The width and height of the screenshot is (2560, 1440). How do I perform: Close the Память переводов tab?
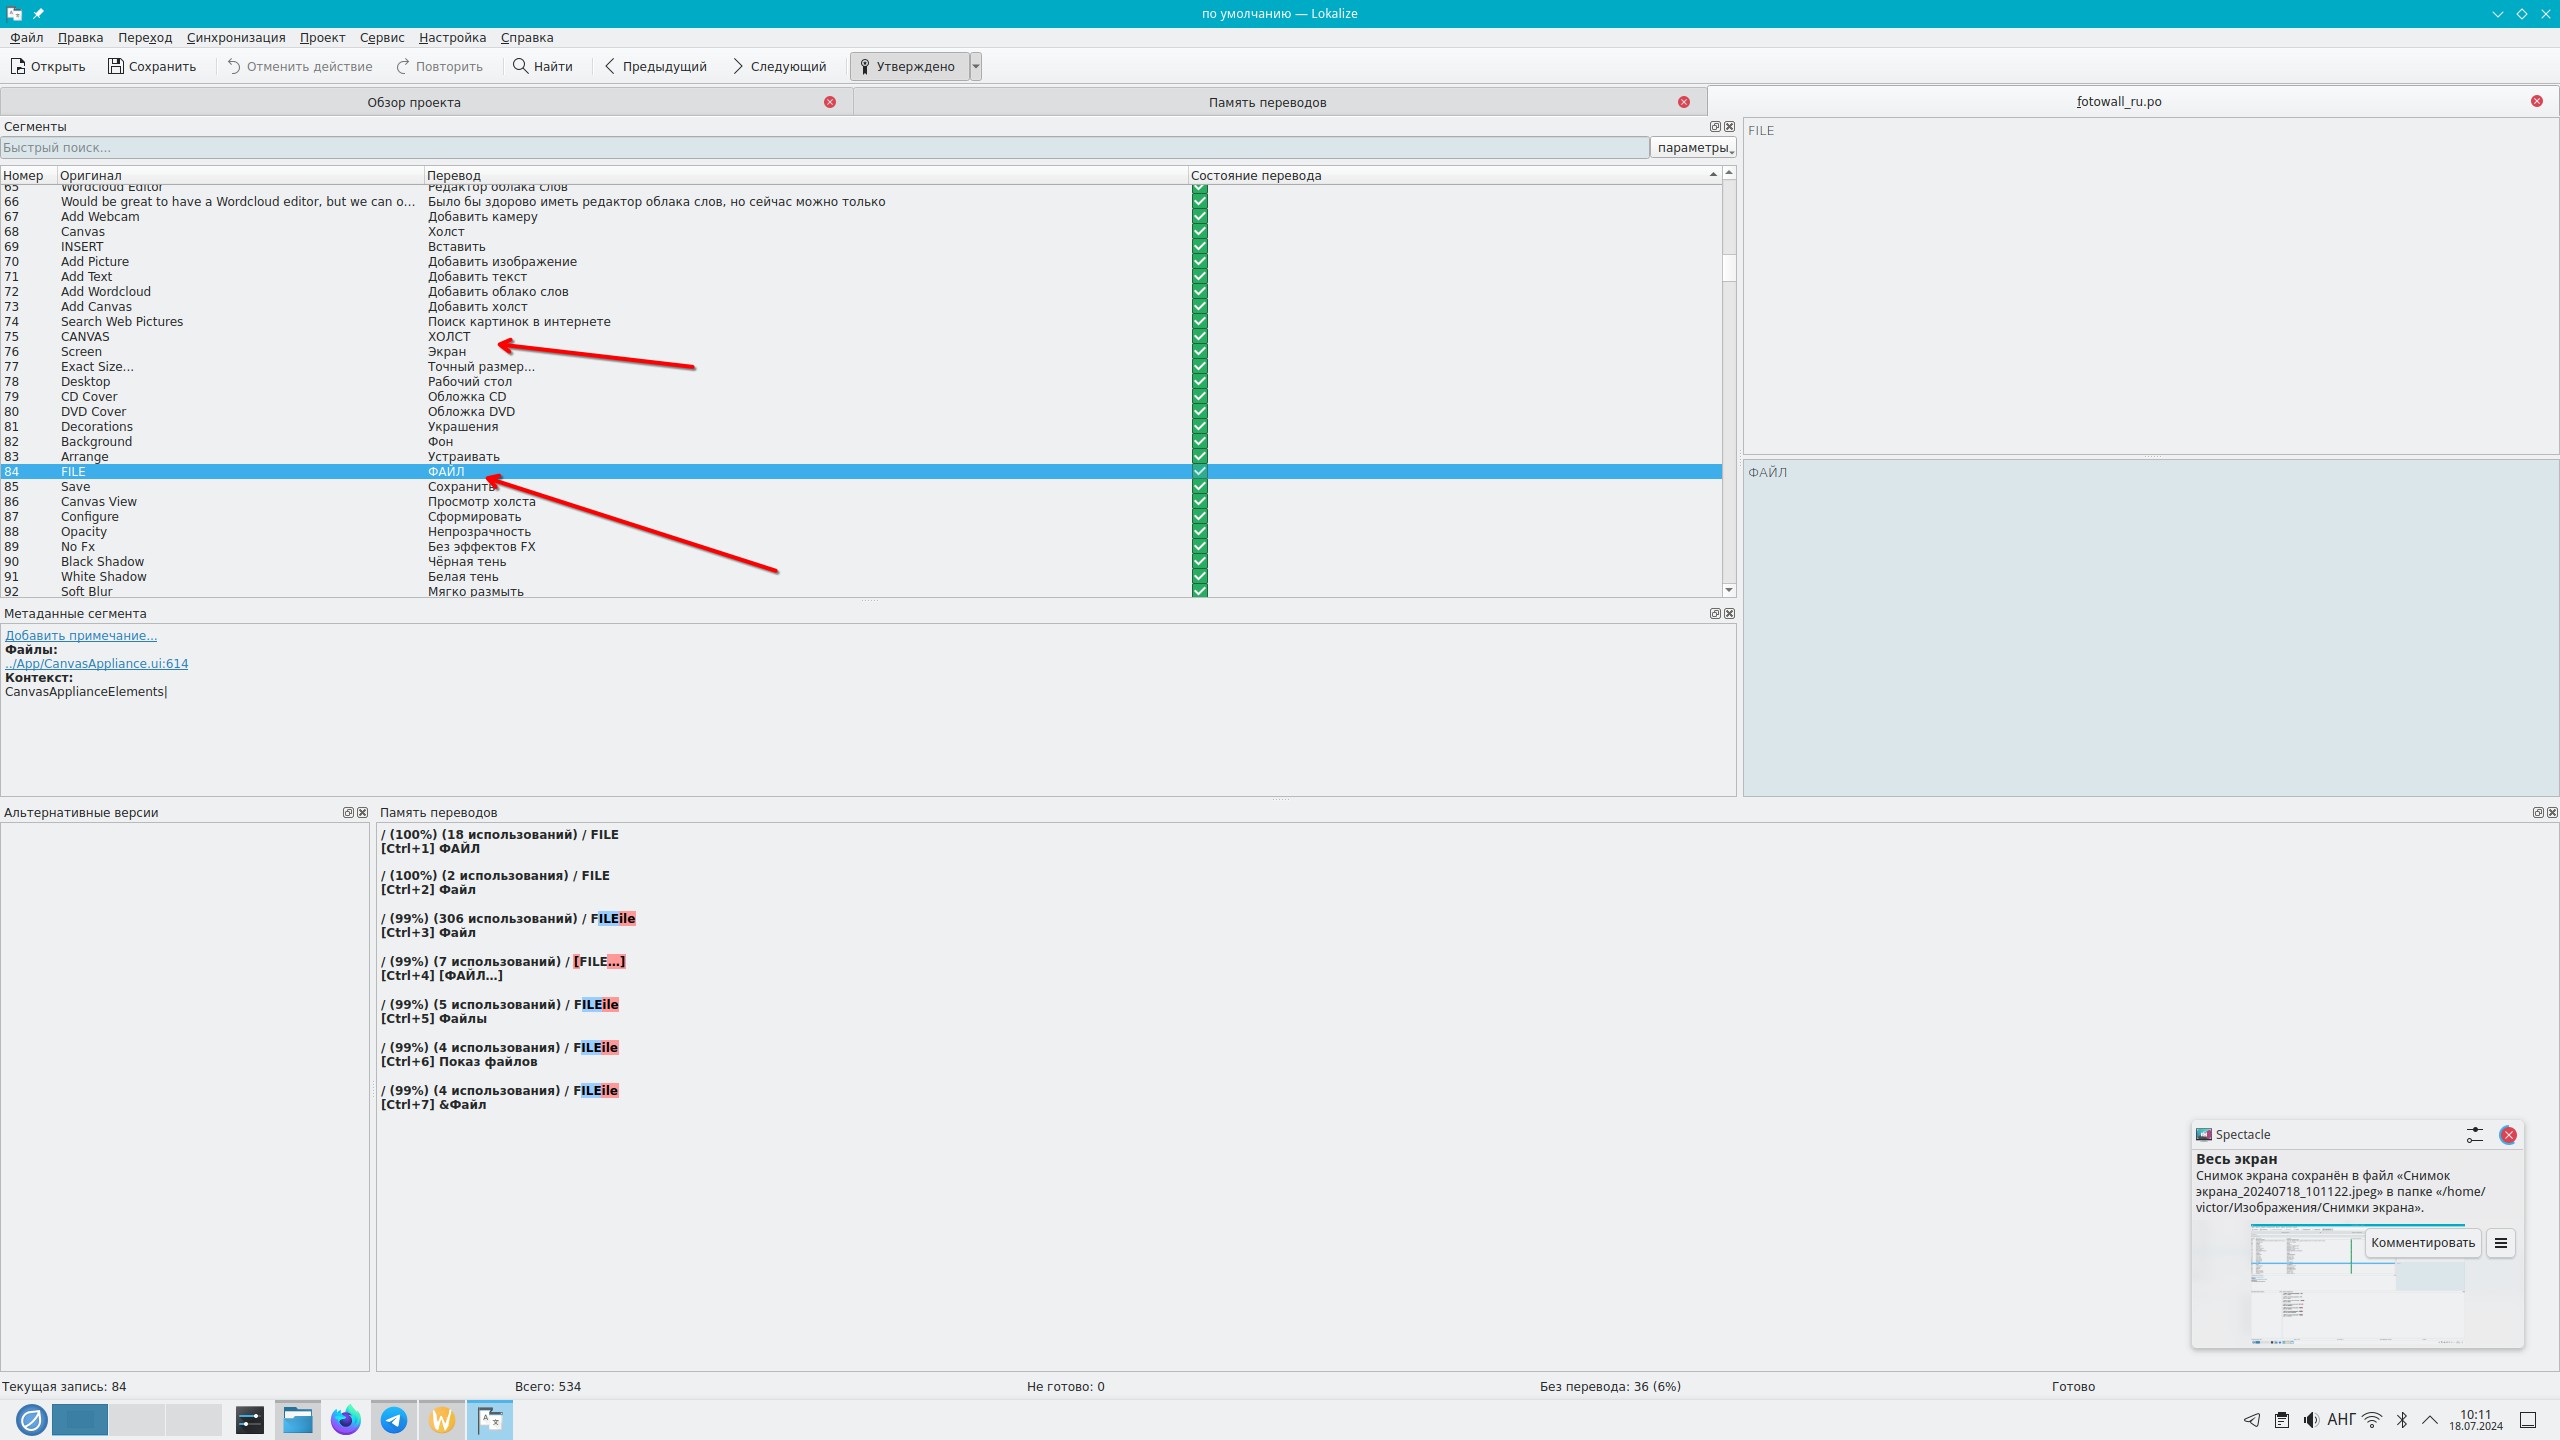[1684, 102]
